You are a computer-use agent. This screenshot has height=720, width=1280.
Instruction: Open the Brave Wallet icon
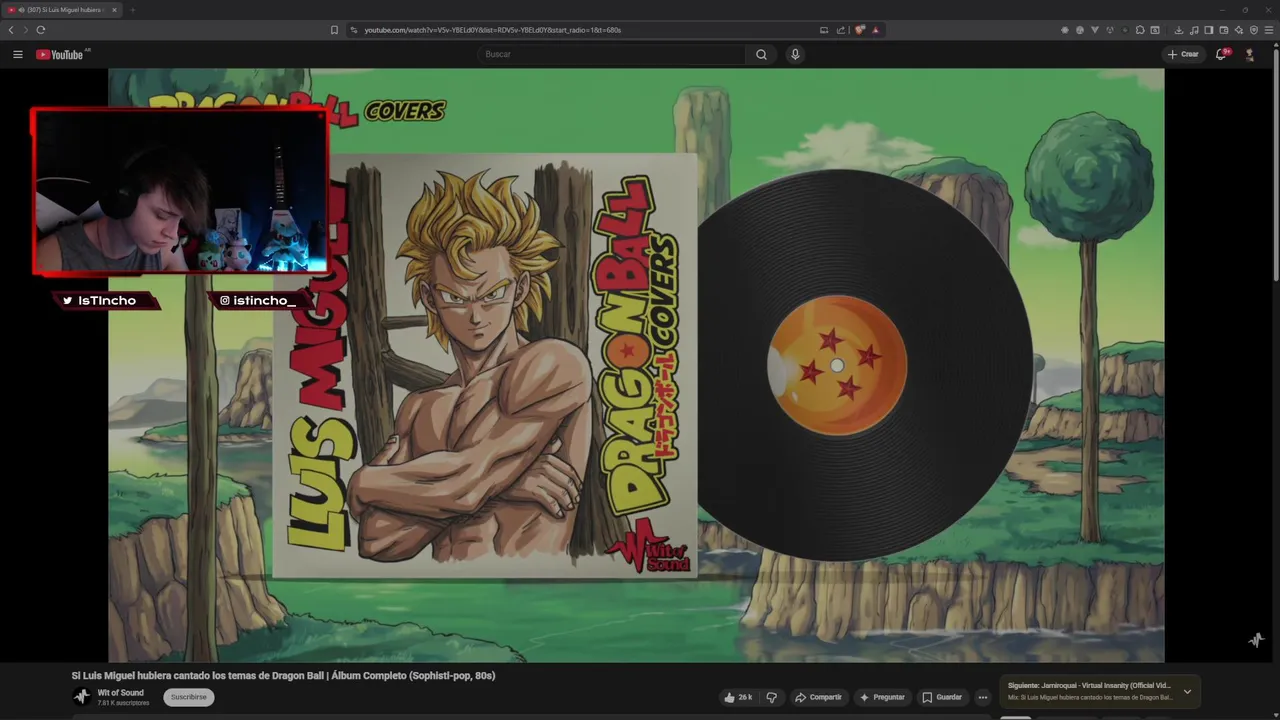click(x=1224, y=30)
